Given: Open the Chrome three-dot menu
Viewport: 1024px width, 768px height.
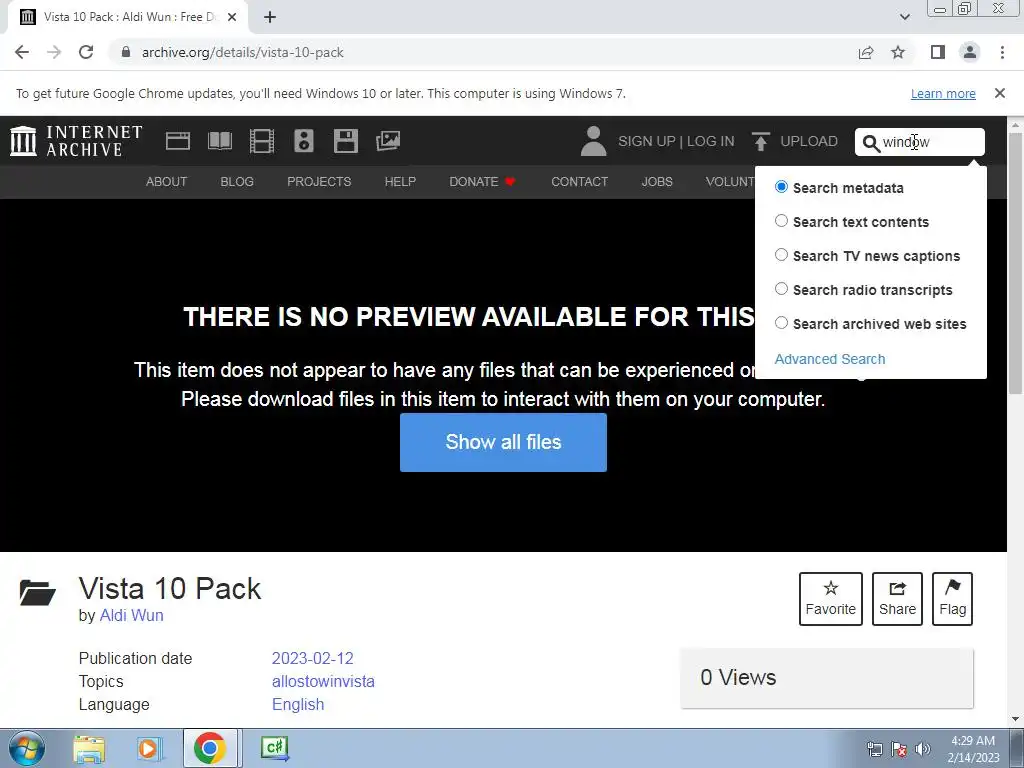Looking at the screenshot, I should tap(1002, 52).
